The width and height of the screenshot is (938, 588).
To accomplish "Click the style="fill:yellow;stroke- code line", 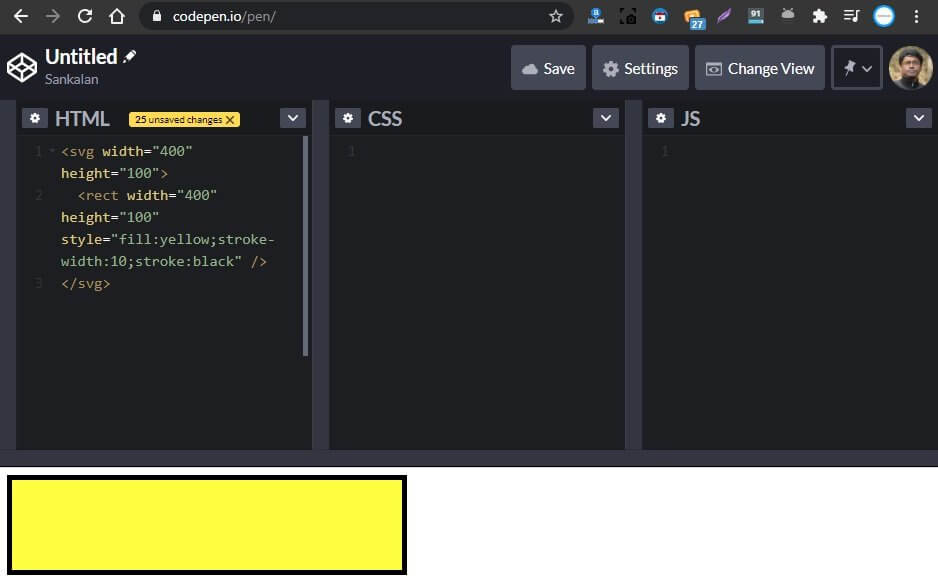I will 168,239.
